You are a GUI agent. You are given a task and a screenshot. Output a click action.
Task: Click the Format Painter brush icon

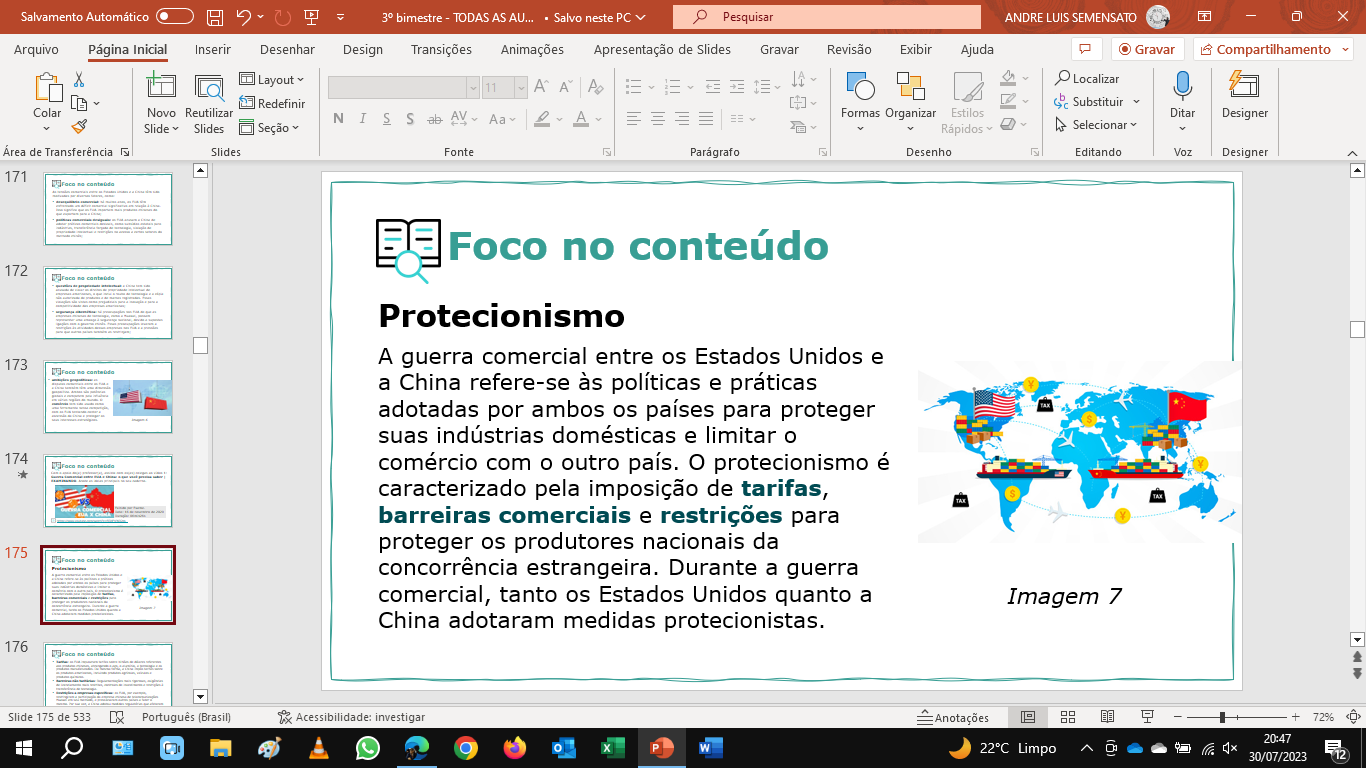point(79,126)
